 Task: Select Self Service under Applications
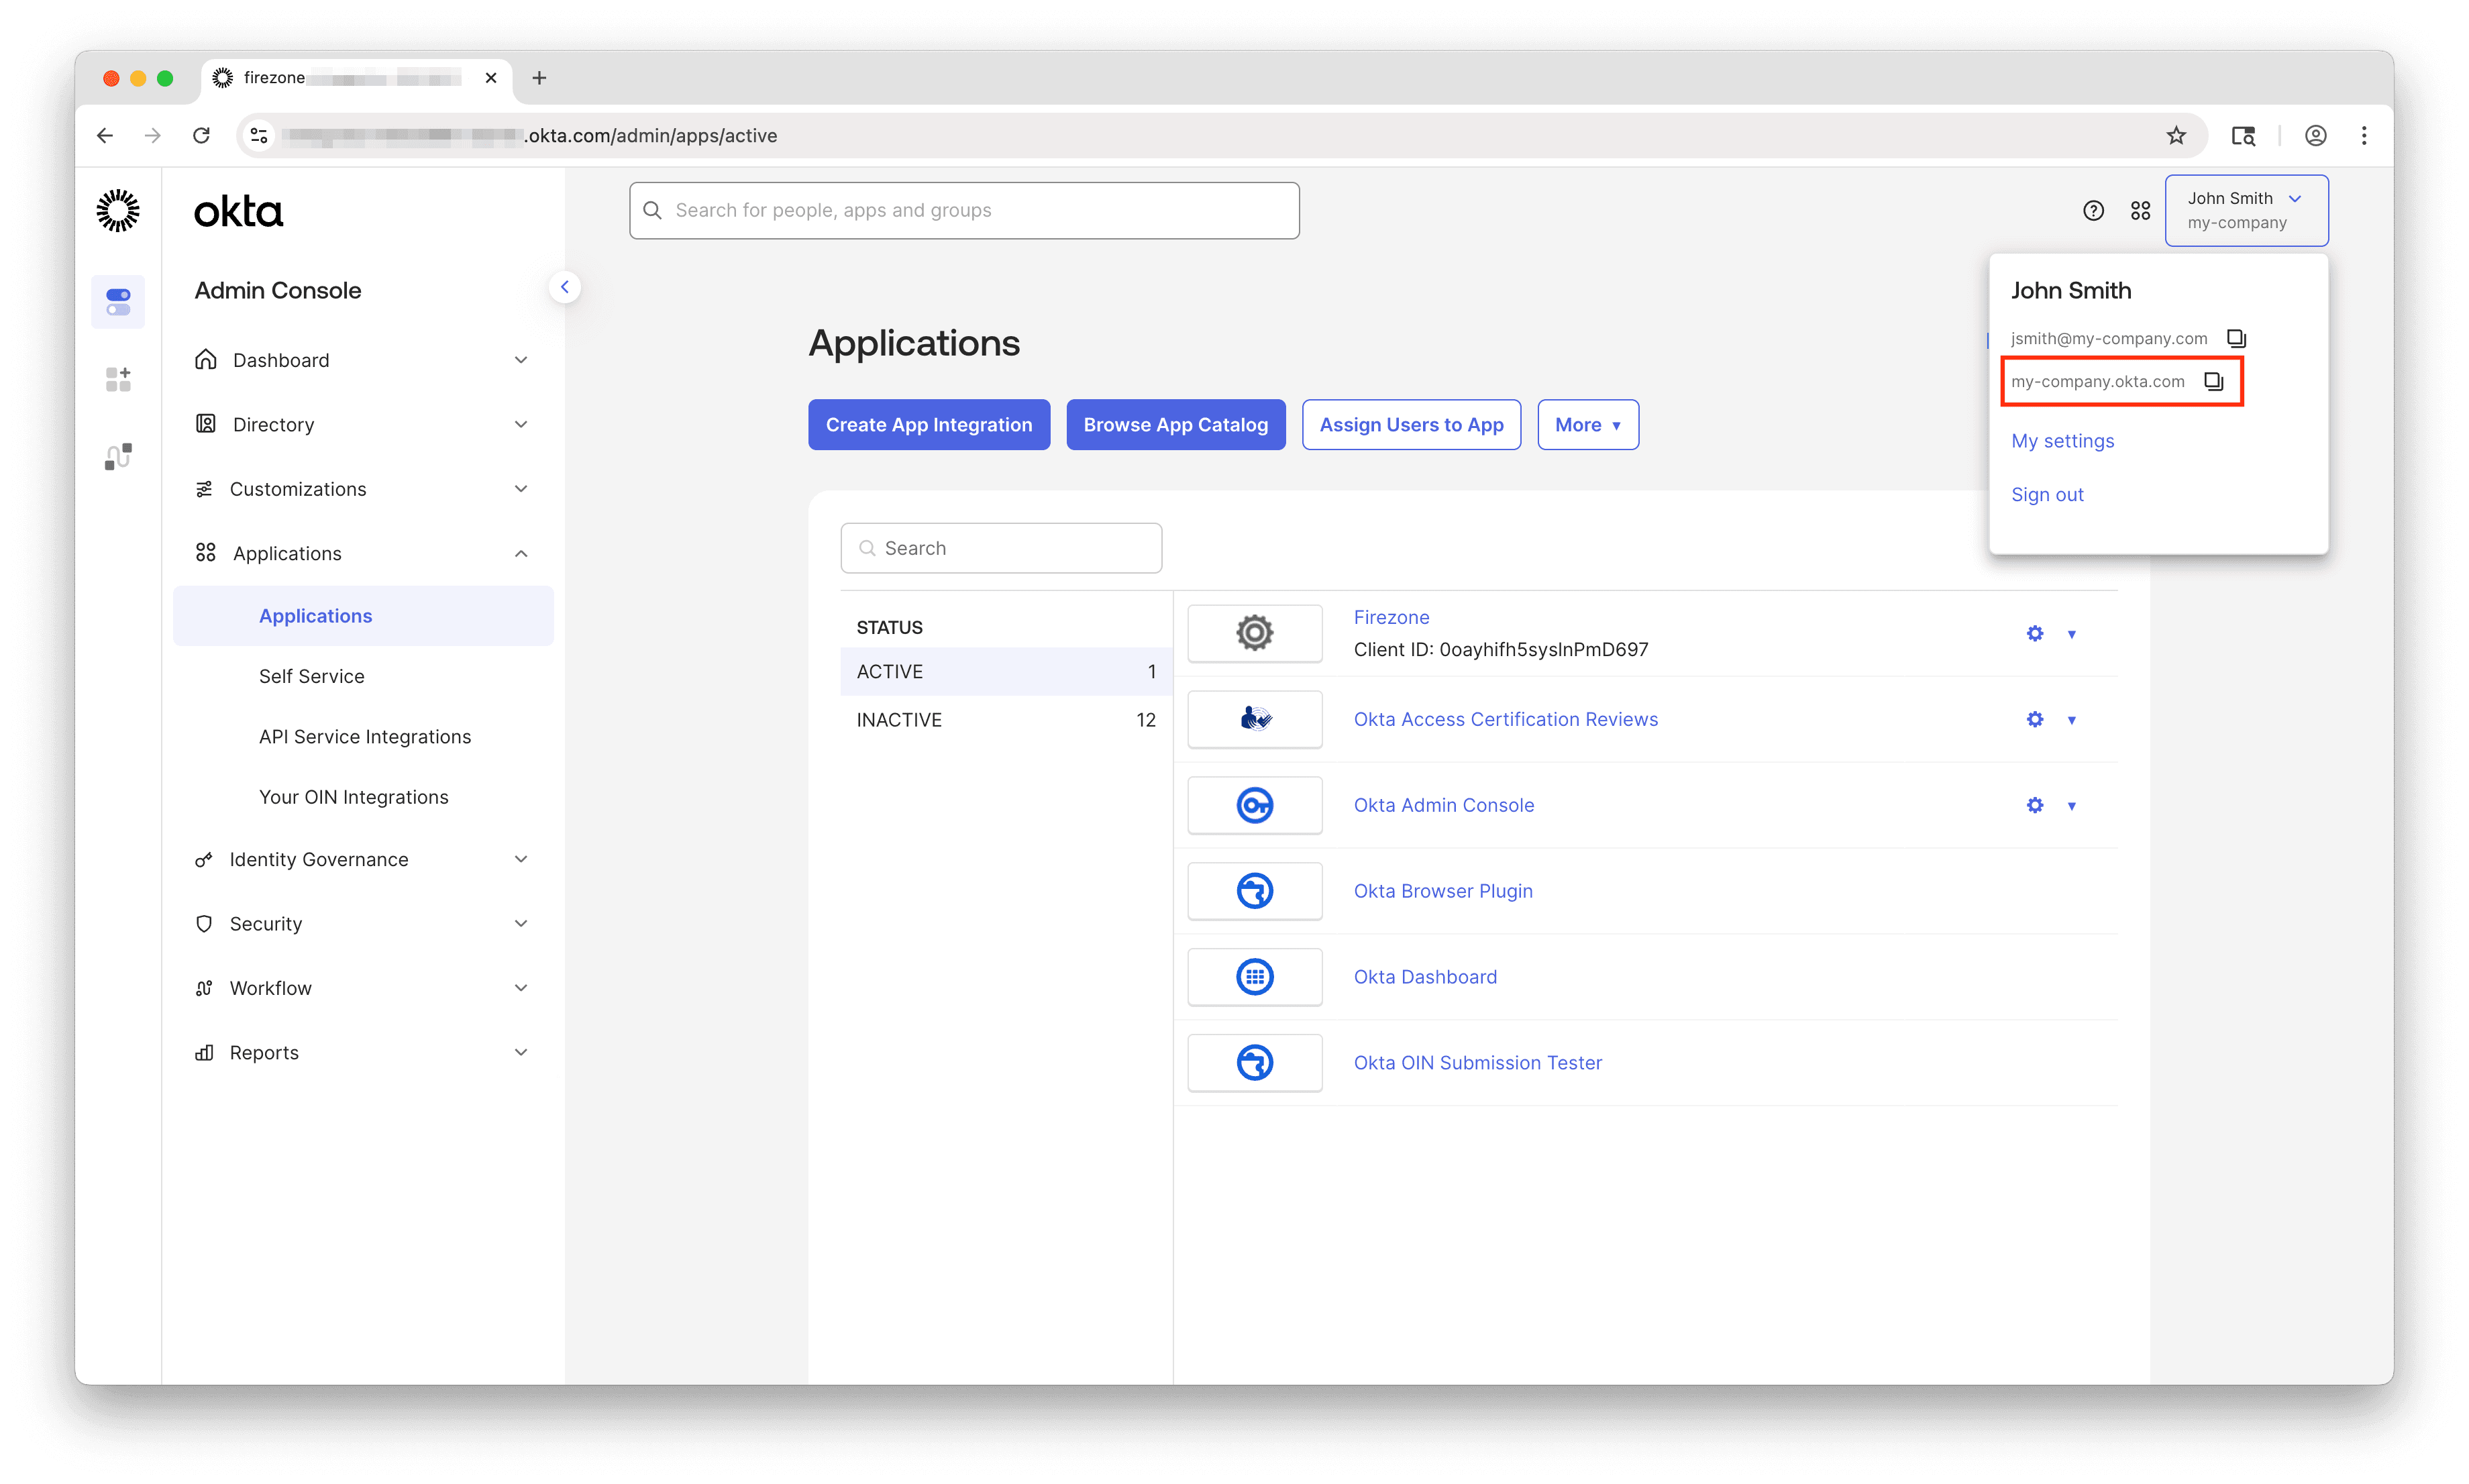(x=311, y=676)
